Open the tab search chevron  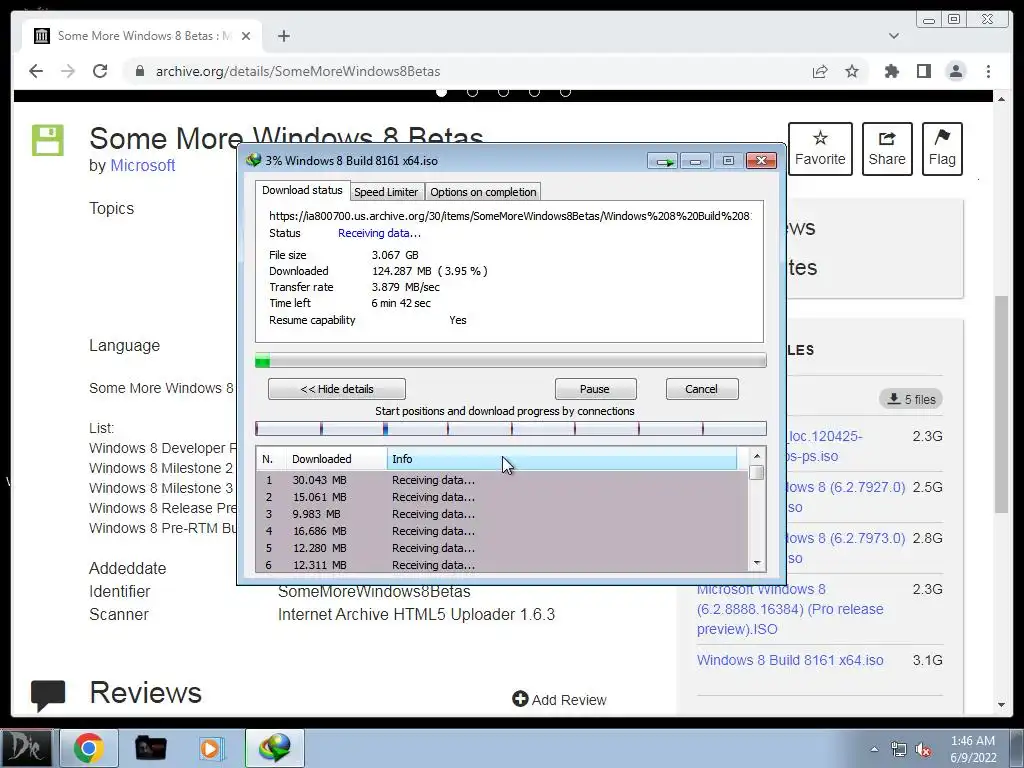pyautogui.click(x=893, y=36)
